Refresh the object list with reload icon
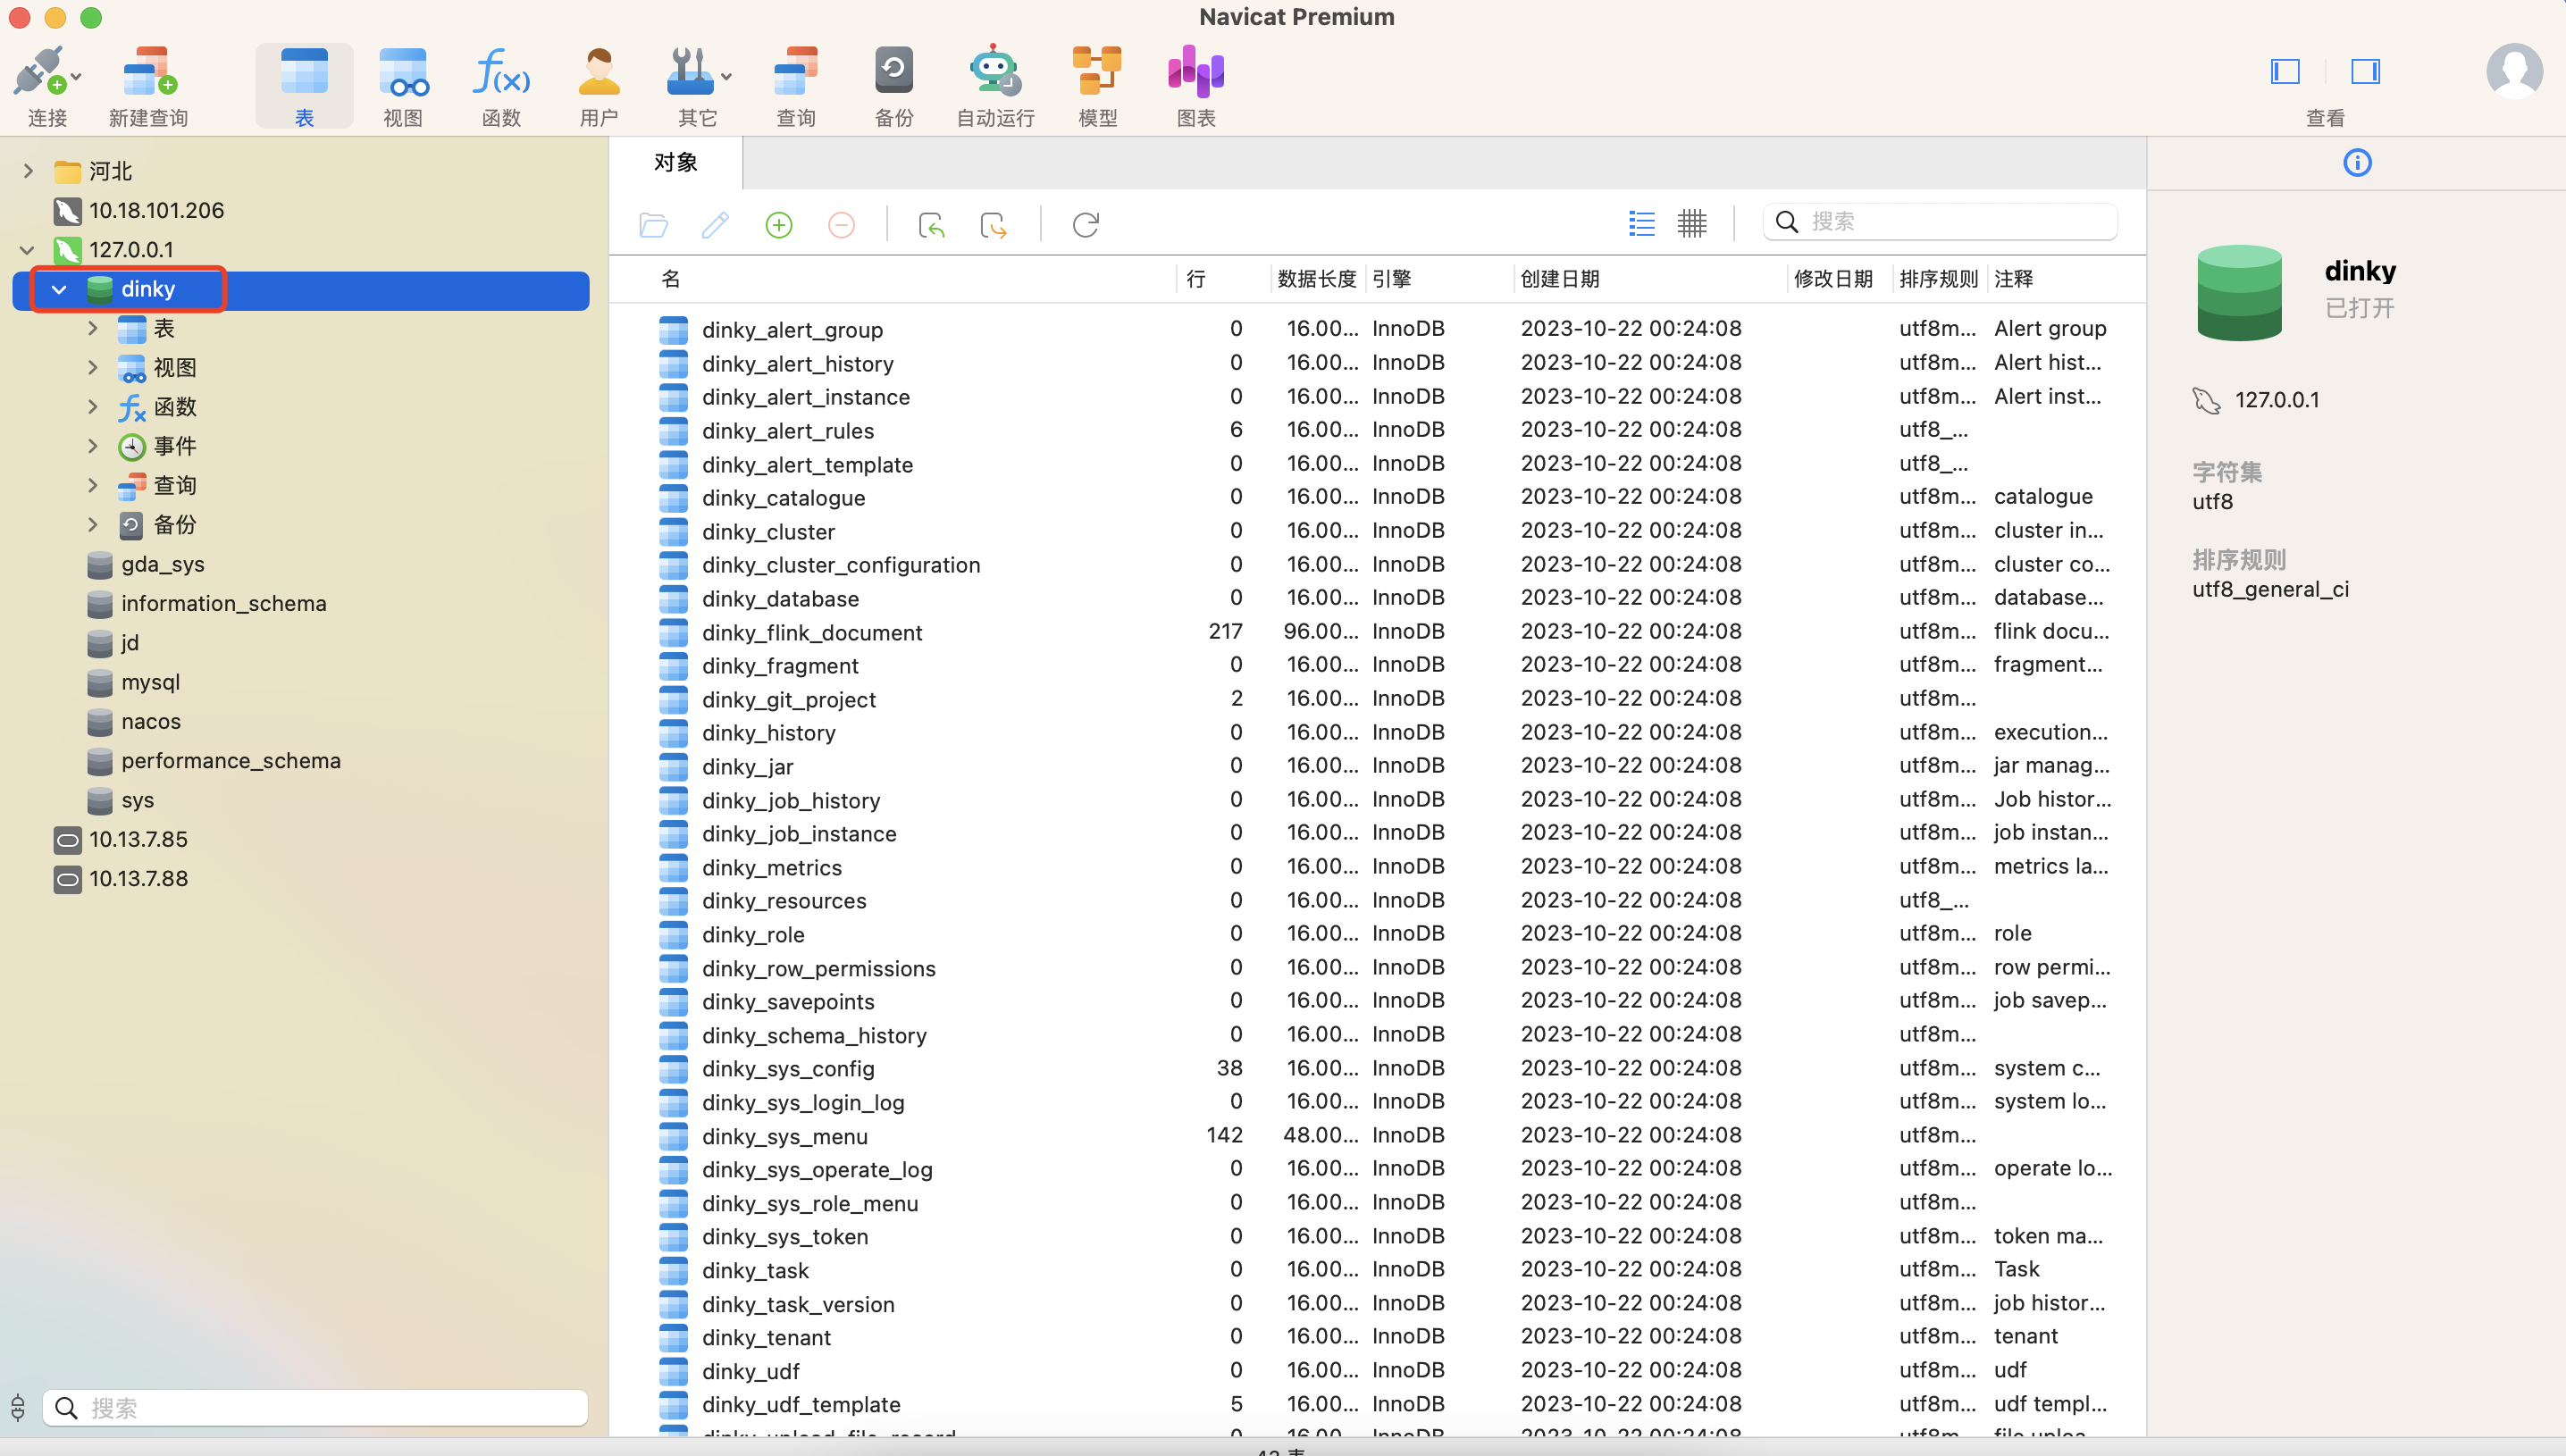Screen dimensions: 2566x1456 pyautogui.click(x=1085, y=225)
